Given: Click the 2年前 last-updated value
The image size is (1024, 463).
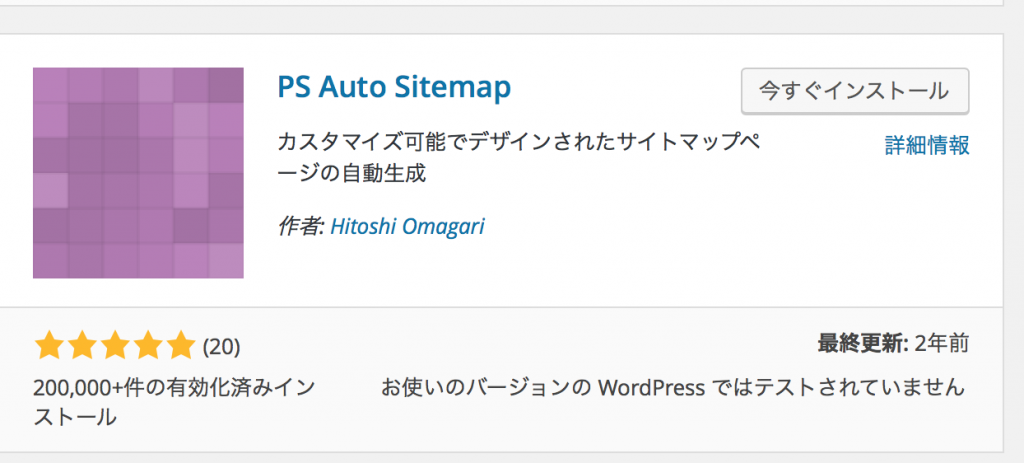Looking at the screenshot, I should pyautogui.click(x=942, y=345).
